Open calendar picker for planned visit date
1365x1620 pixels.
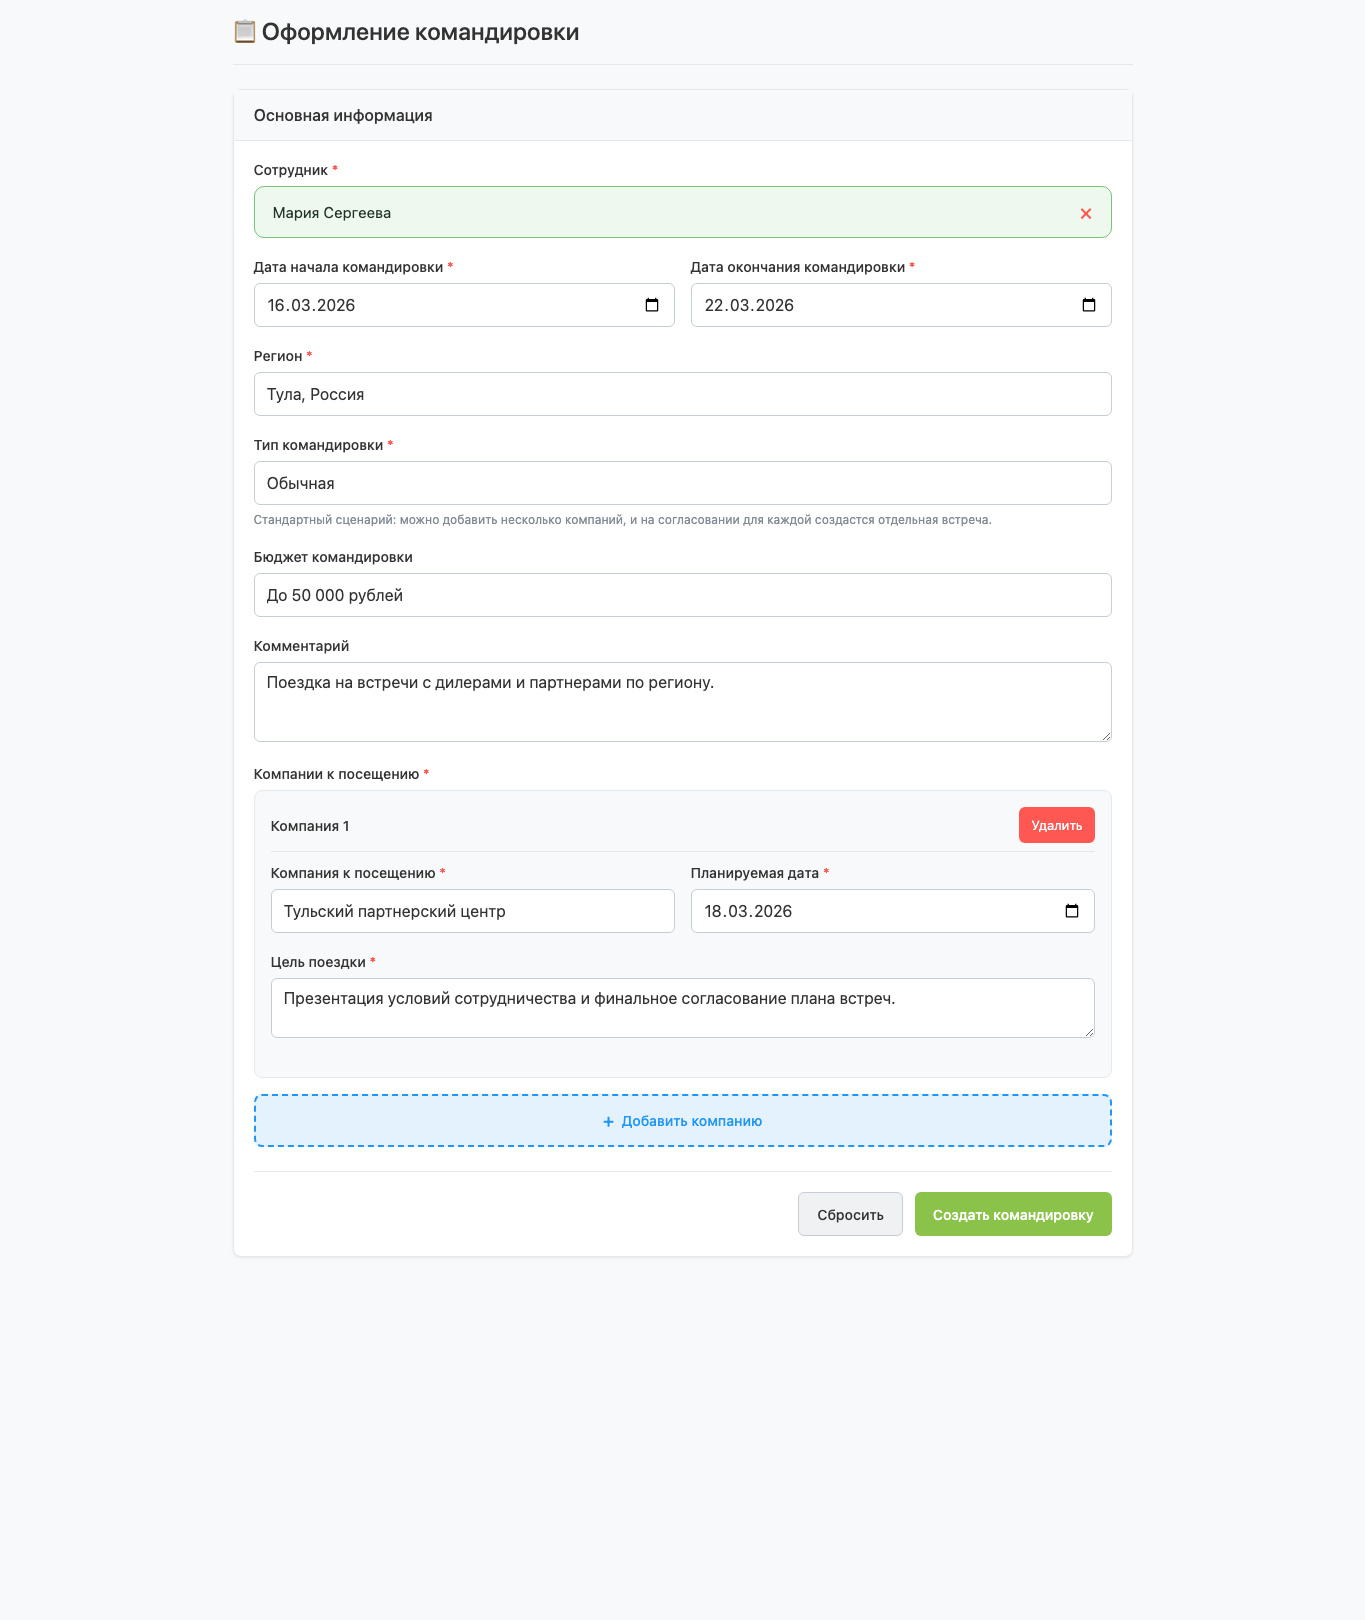coord(1072,911)
